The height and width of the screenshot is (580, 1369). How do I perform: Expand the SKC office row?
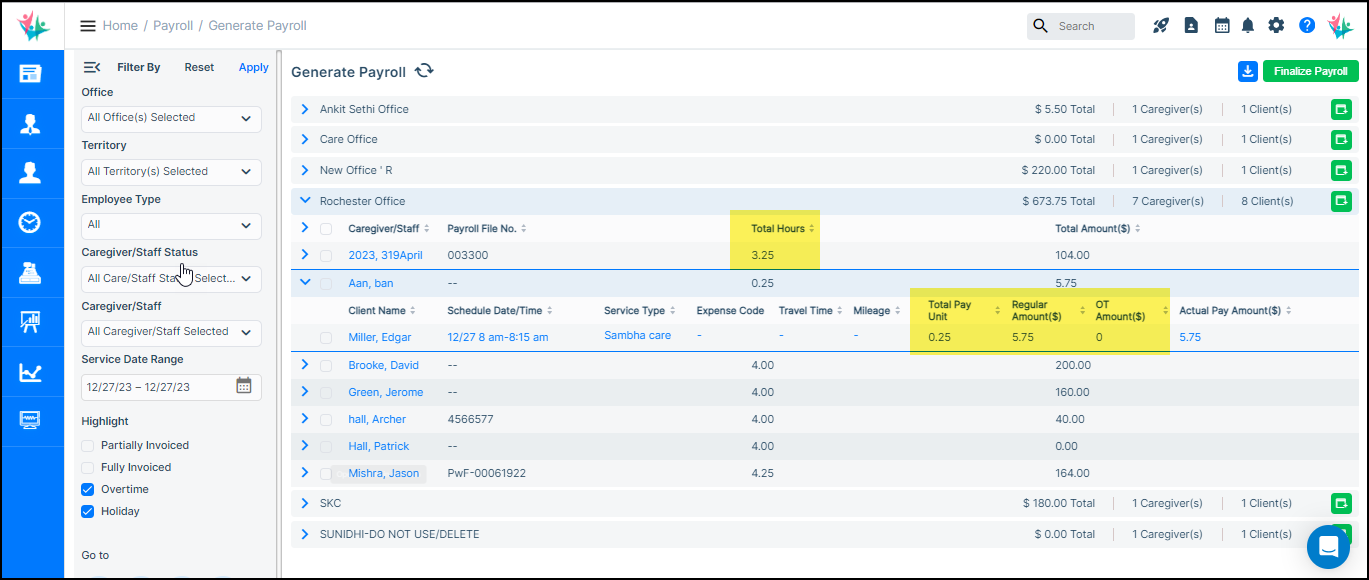click(x=305, y=503)
